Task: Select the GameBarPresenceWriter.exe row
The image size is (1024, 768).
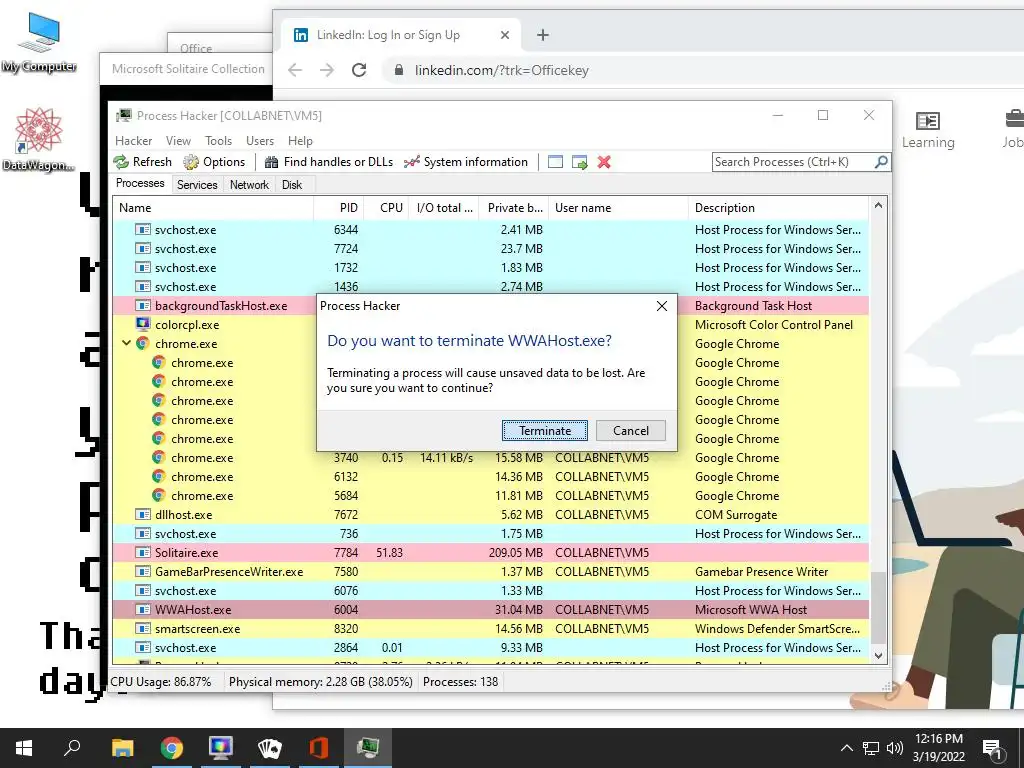Action: point(490,571)
